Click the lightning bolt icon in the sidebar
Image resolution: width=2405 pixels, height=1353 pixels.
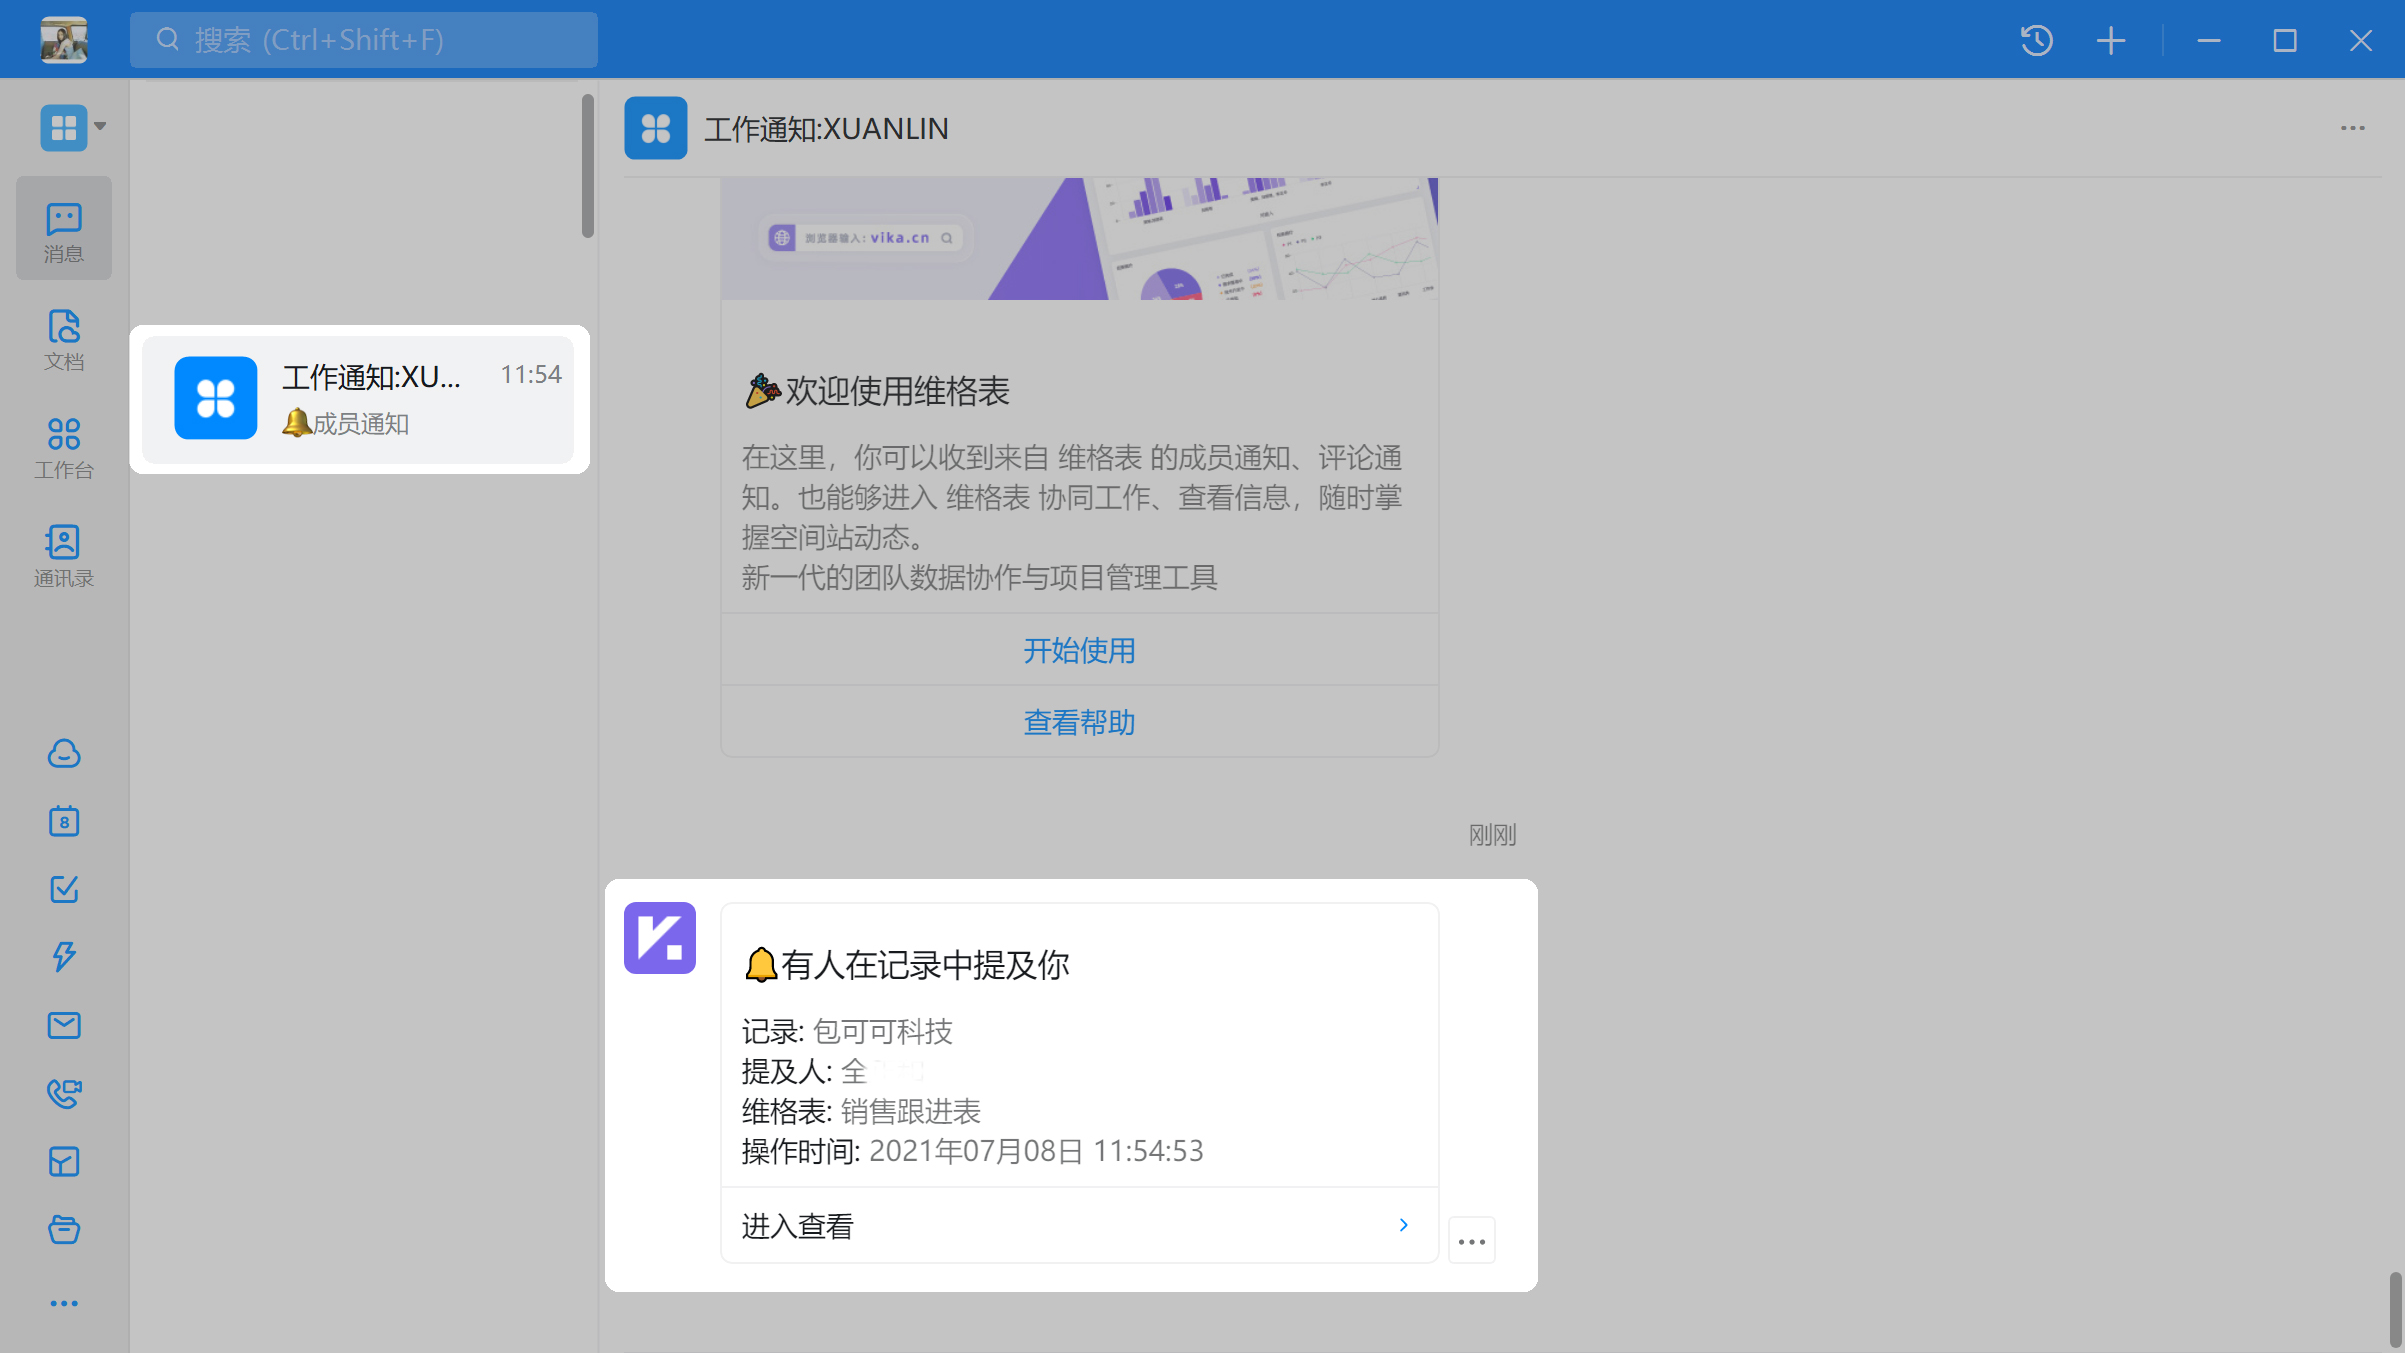pyautogui.click(x=63, y=957)
